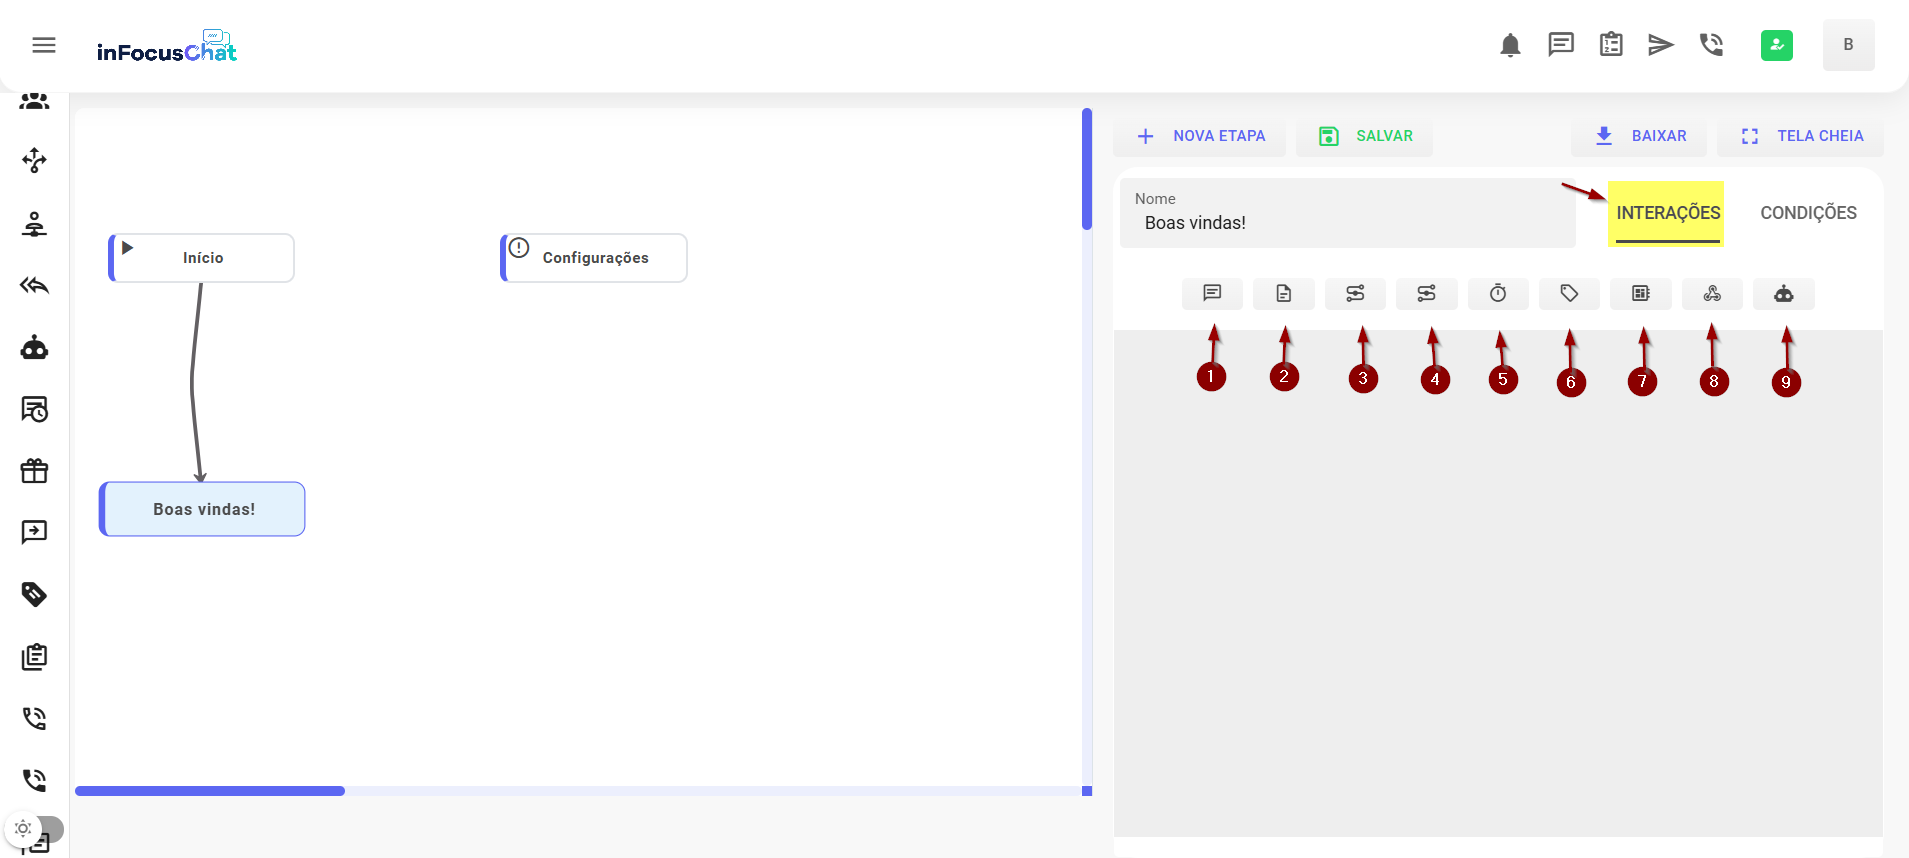Click the green user status button

click(x=1776, y=45)
